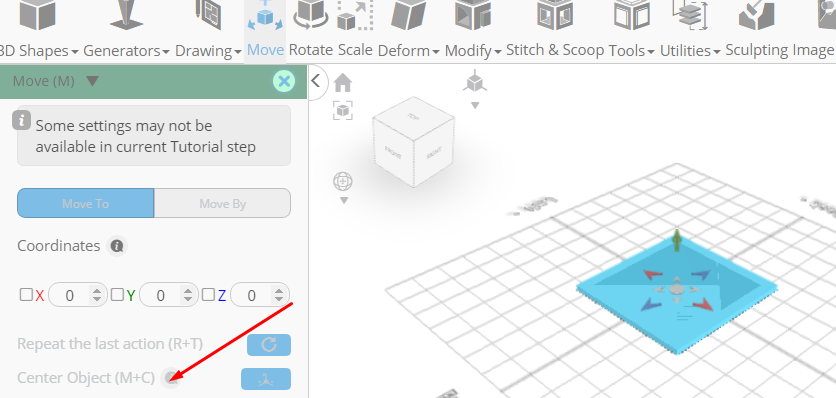This screenshot has width=836, height=398.
Task: Show the Center Object info tooltip icon
Action: 172,378
